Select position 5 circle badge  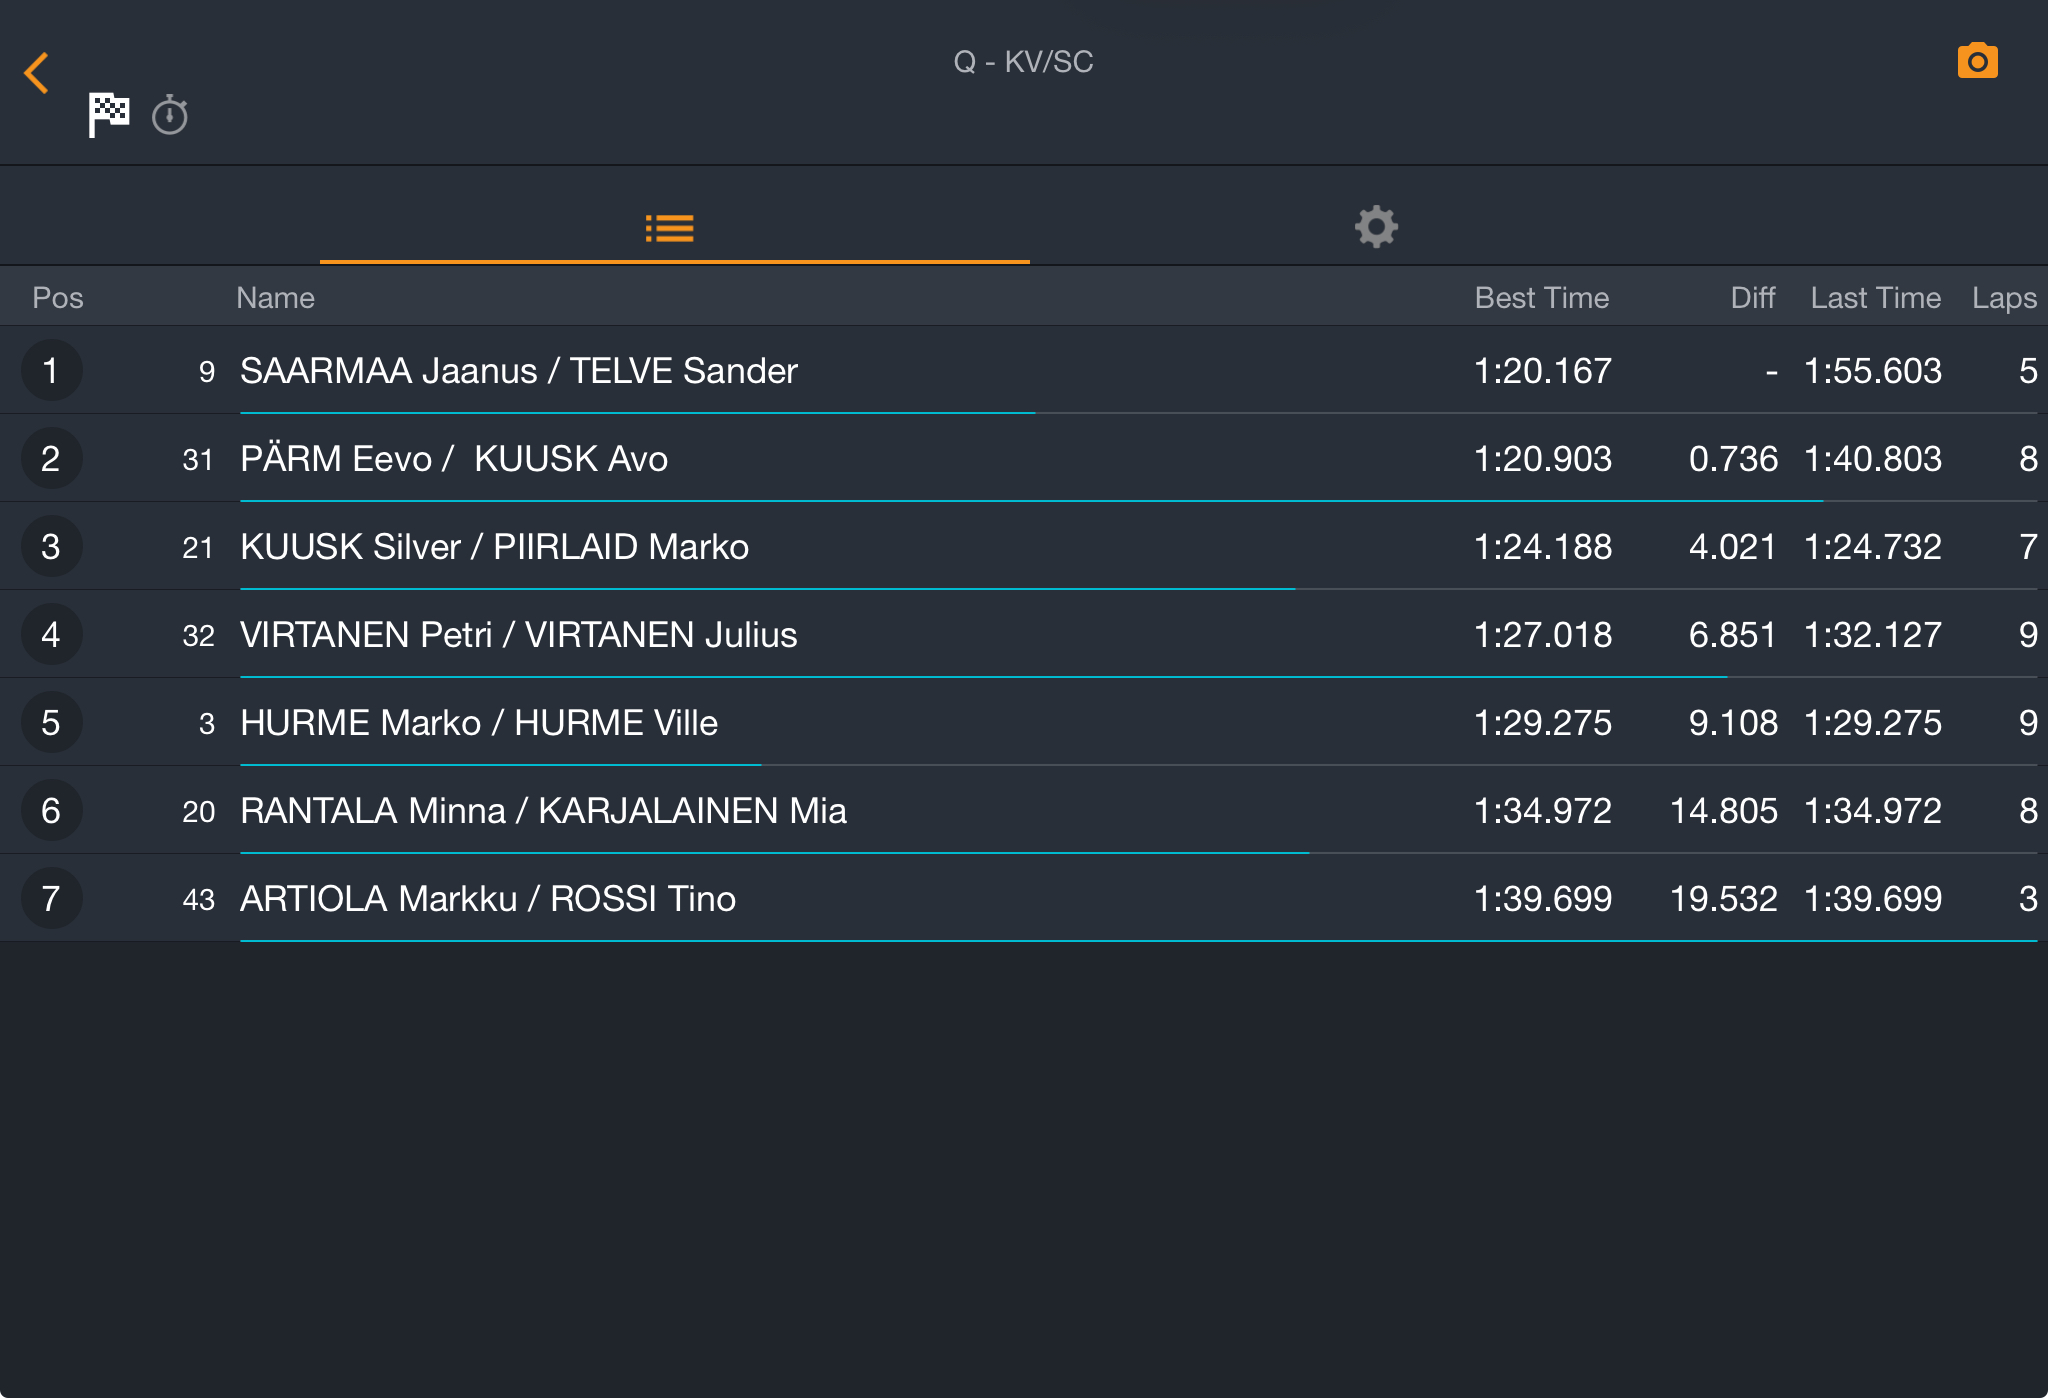[x=51, y=722]
